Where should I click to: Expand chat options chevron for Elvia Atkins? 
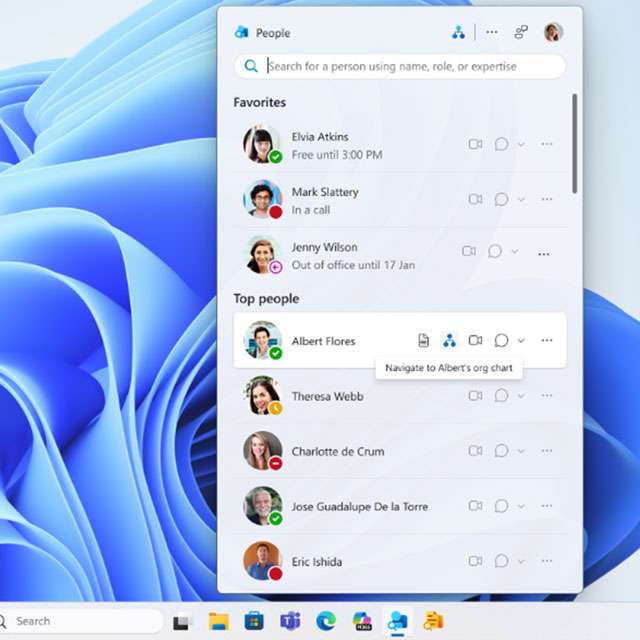tap(521, 144)
